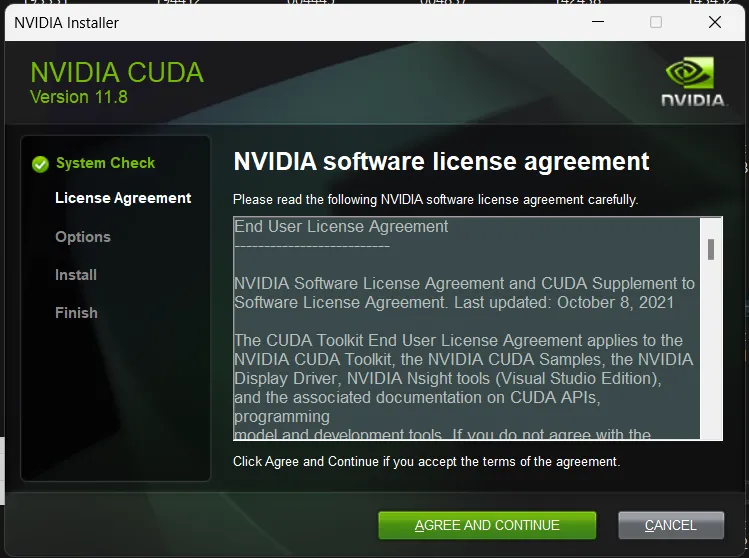
Task: Select the Options step in sidebar
Action: (83, 237)
